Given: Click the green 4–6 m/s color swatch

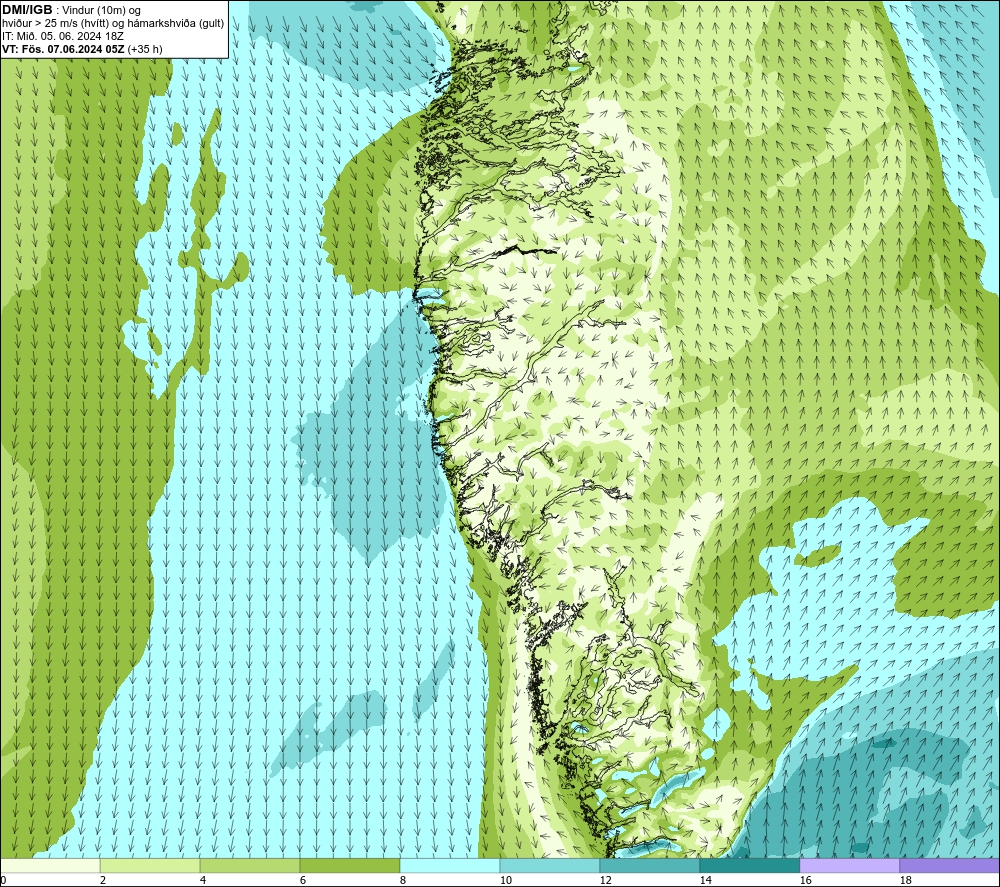Looking at the screenshot, I should click(x=250, y=865).
